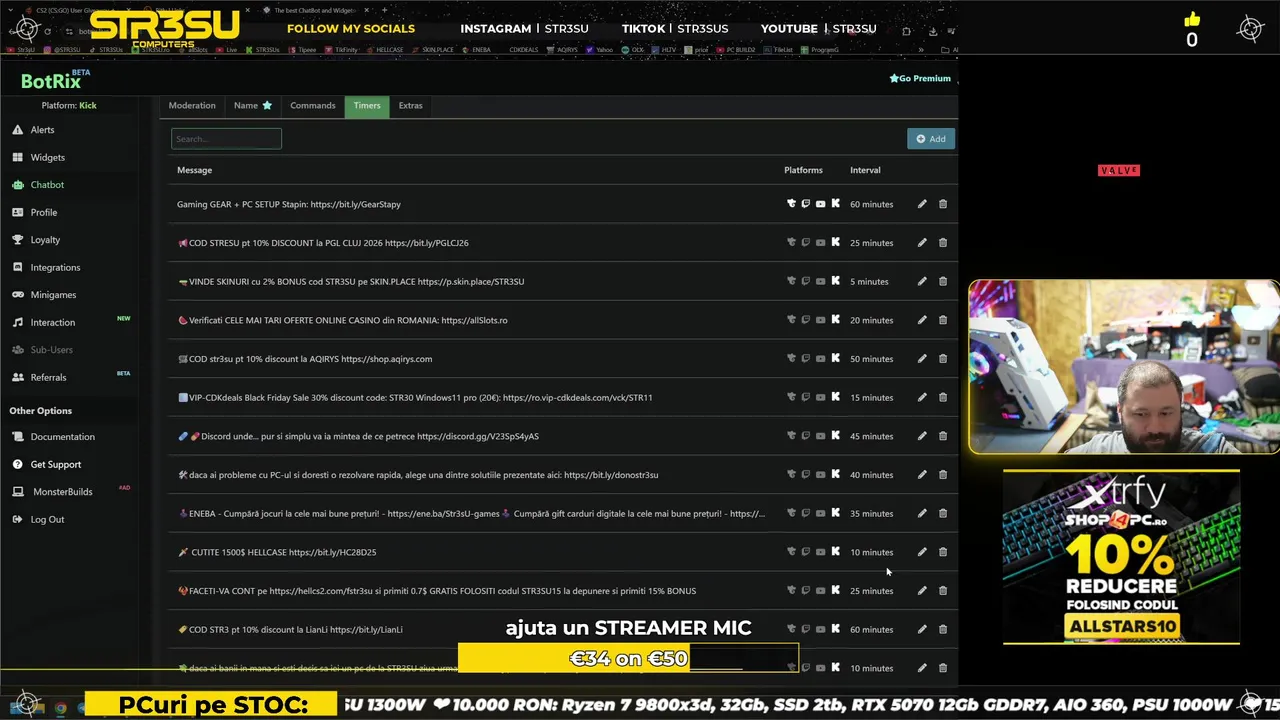
Task: Open Alerts in the BotRix sidebar
Action: pos(42,130)
